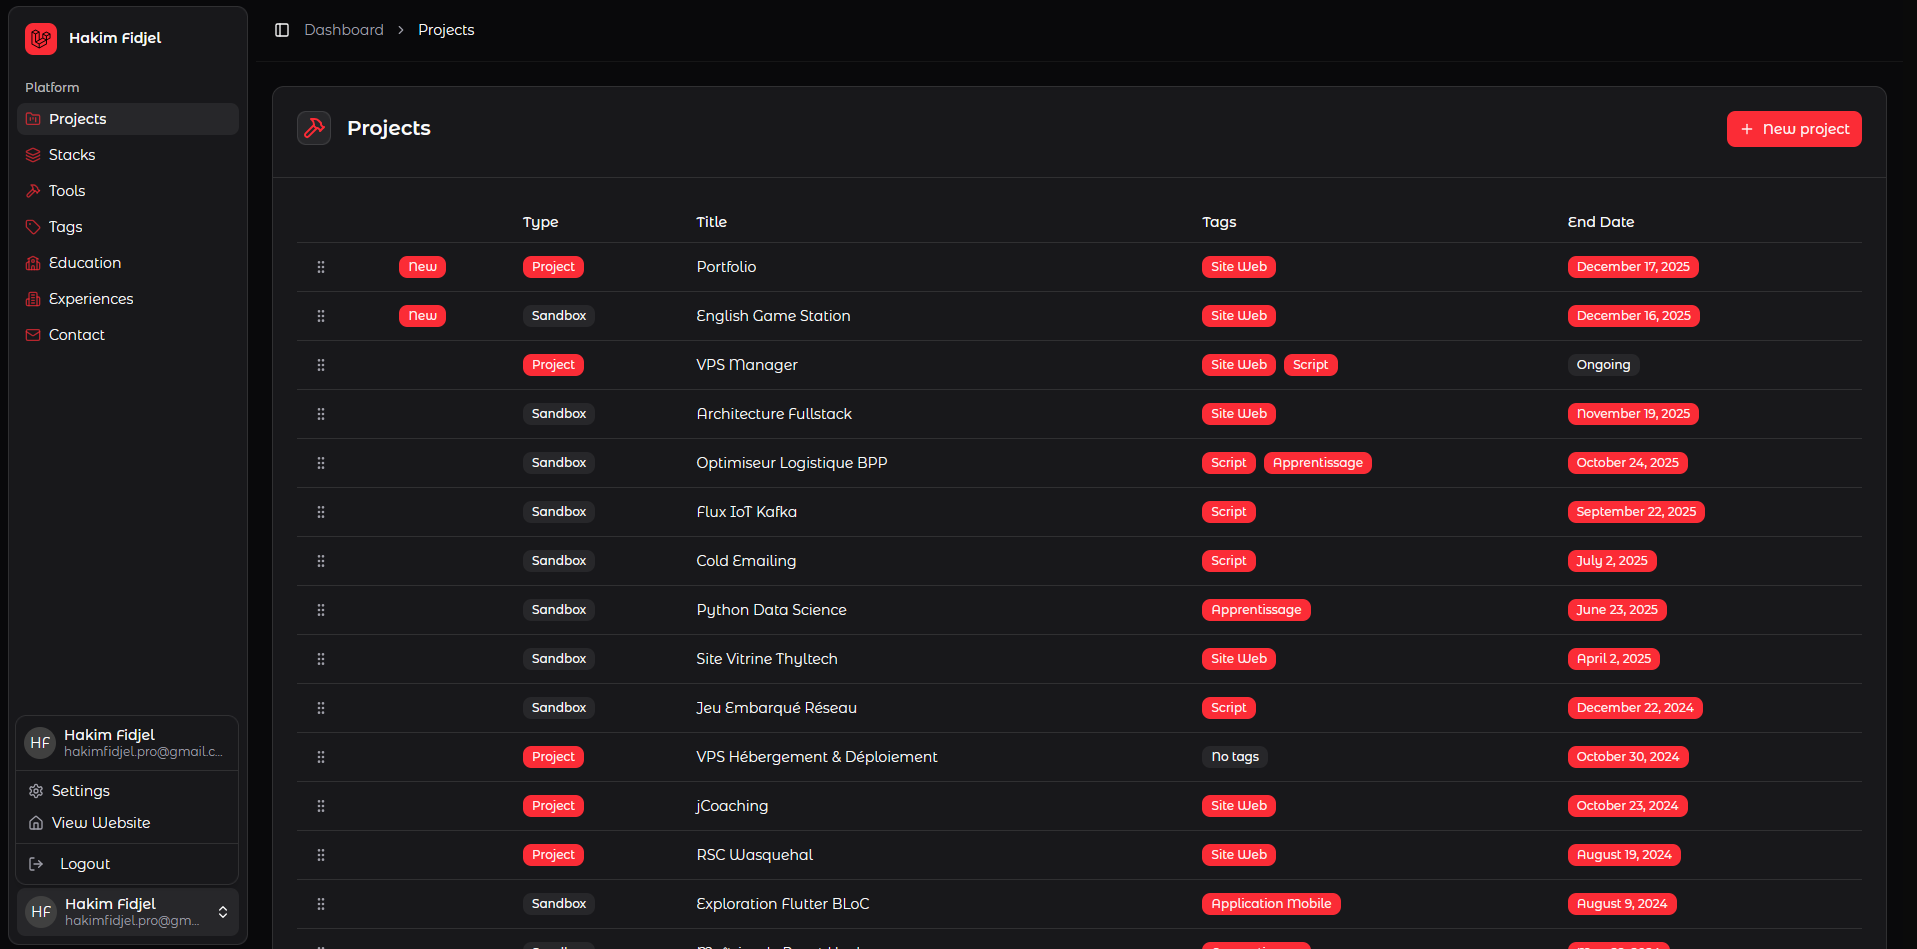Open the Experiences sidebar menu item
This screenshot has height=949, width=1917.
pos(91,299)
